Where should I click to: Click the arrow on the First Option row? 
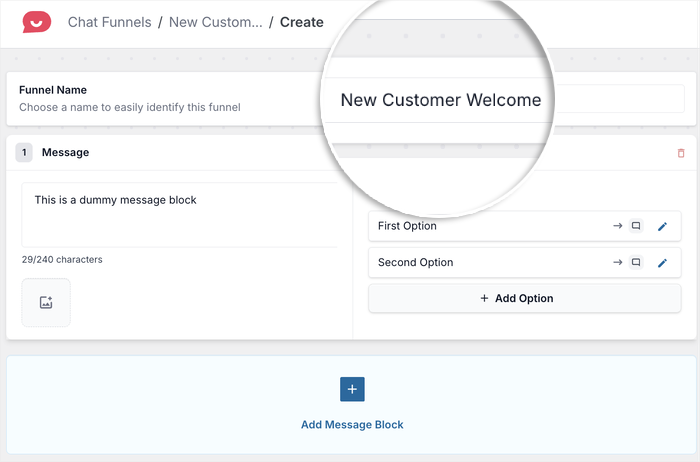(617, 226)
